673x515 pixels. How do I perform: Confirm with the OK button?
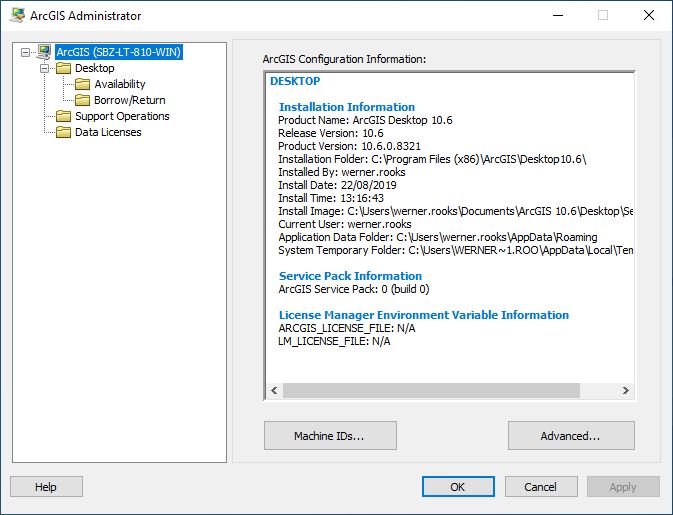(457, 487)
